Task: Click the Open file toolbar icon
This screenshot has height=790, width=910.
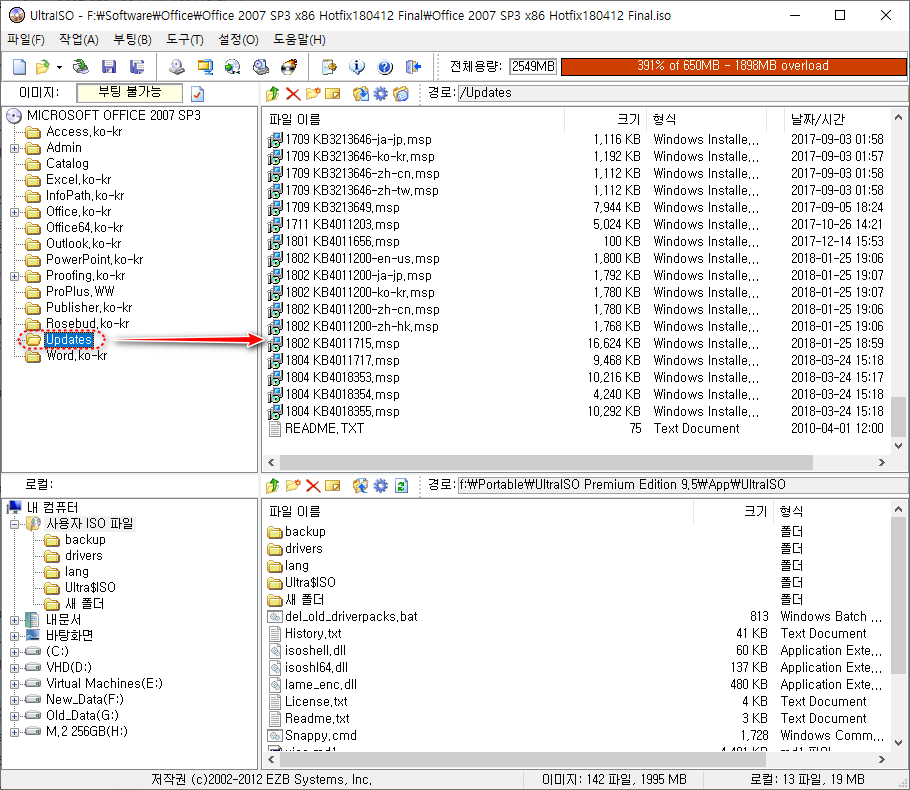Action: point(42,67)
